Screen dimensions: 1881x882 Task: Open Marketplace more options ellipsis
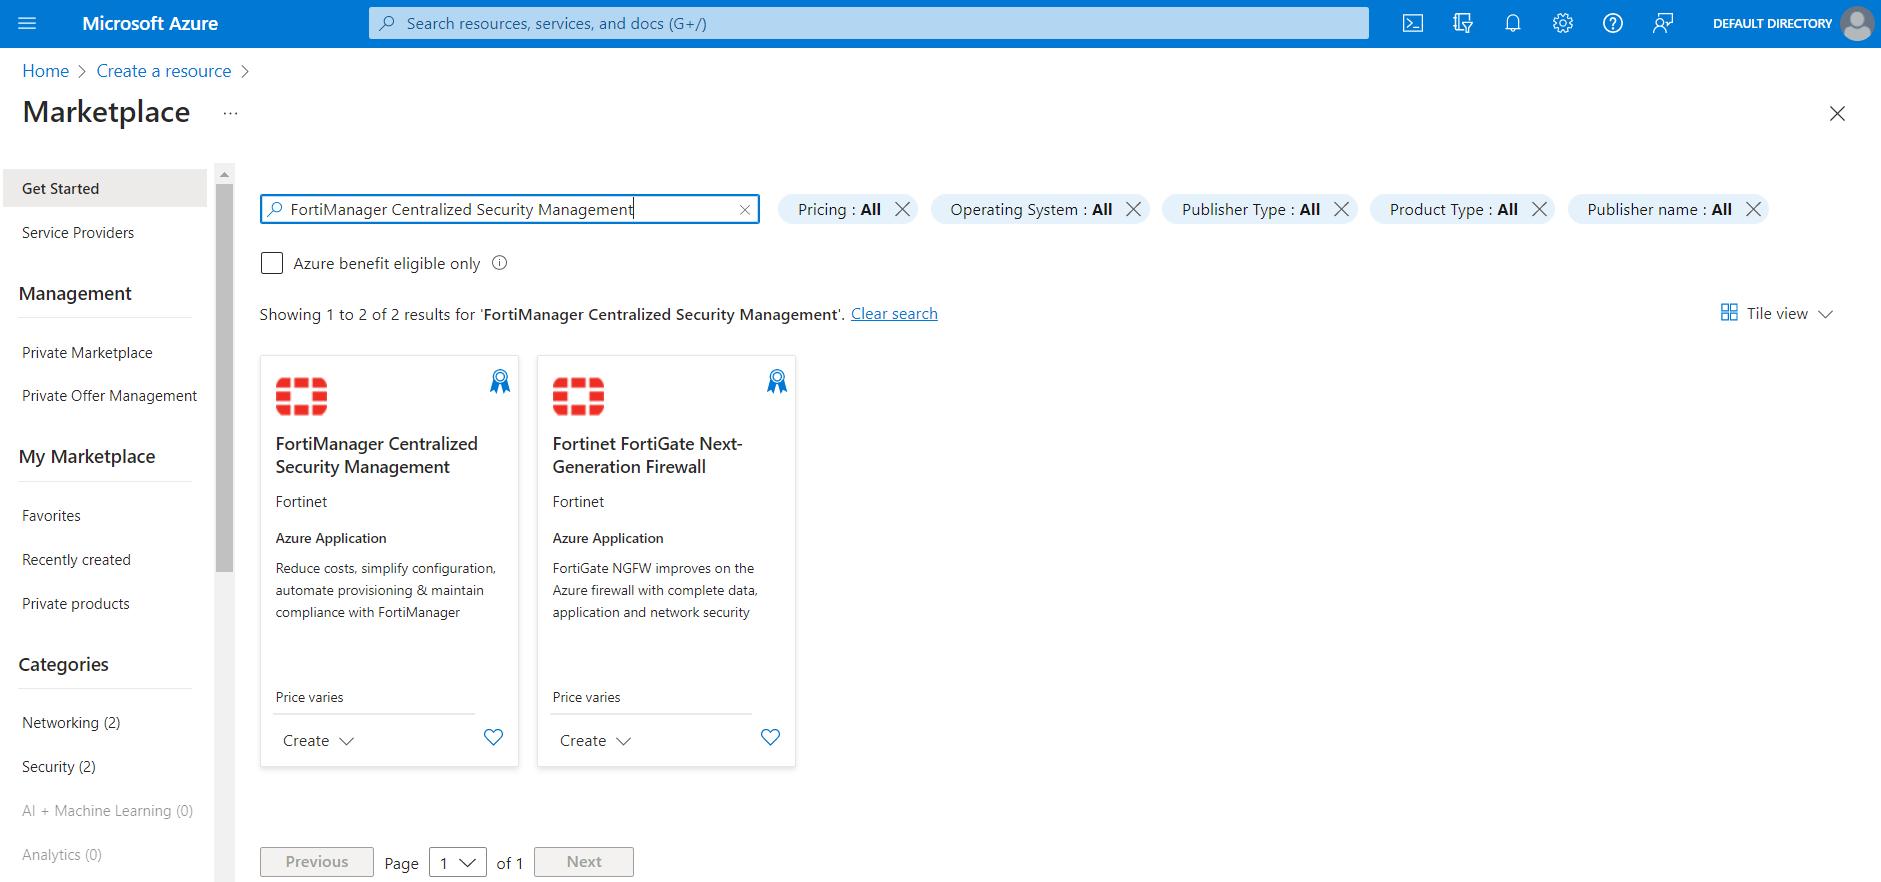coord(231,113)
